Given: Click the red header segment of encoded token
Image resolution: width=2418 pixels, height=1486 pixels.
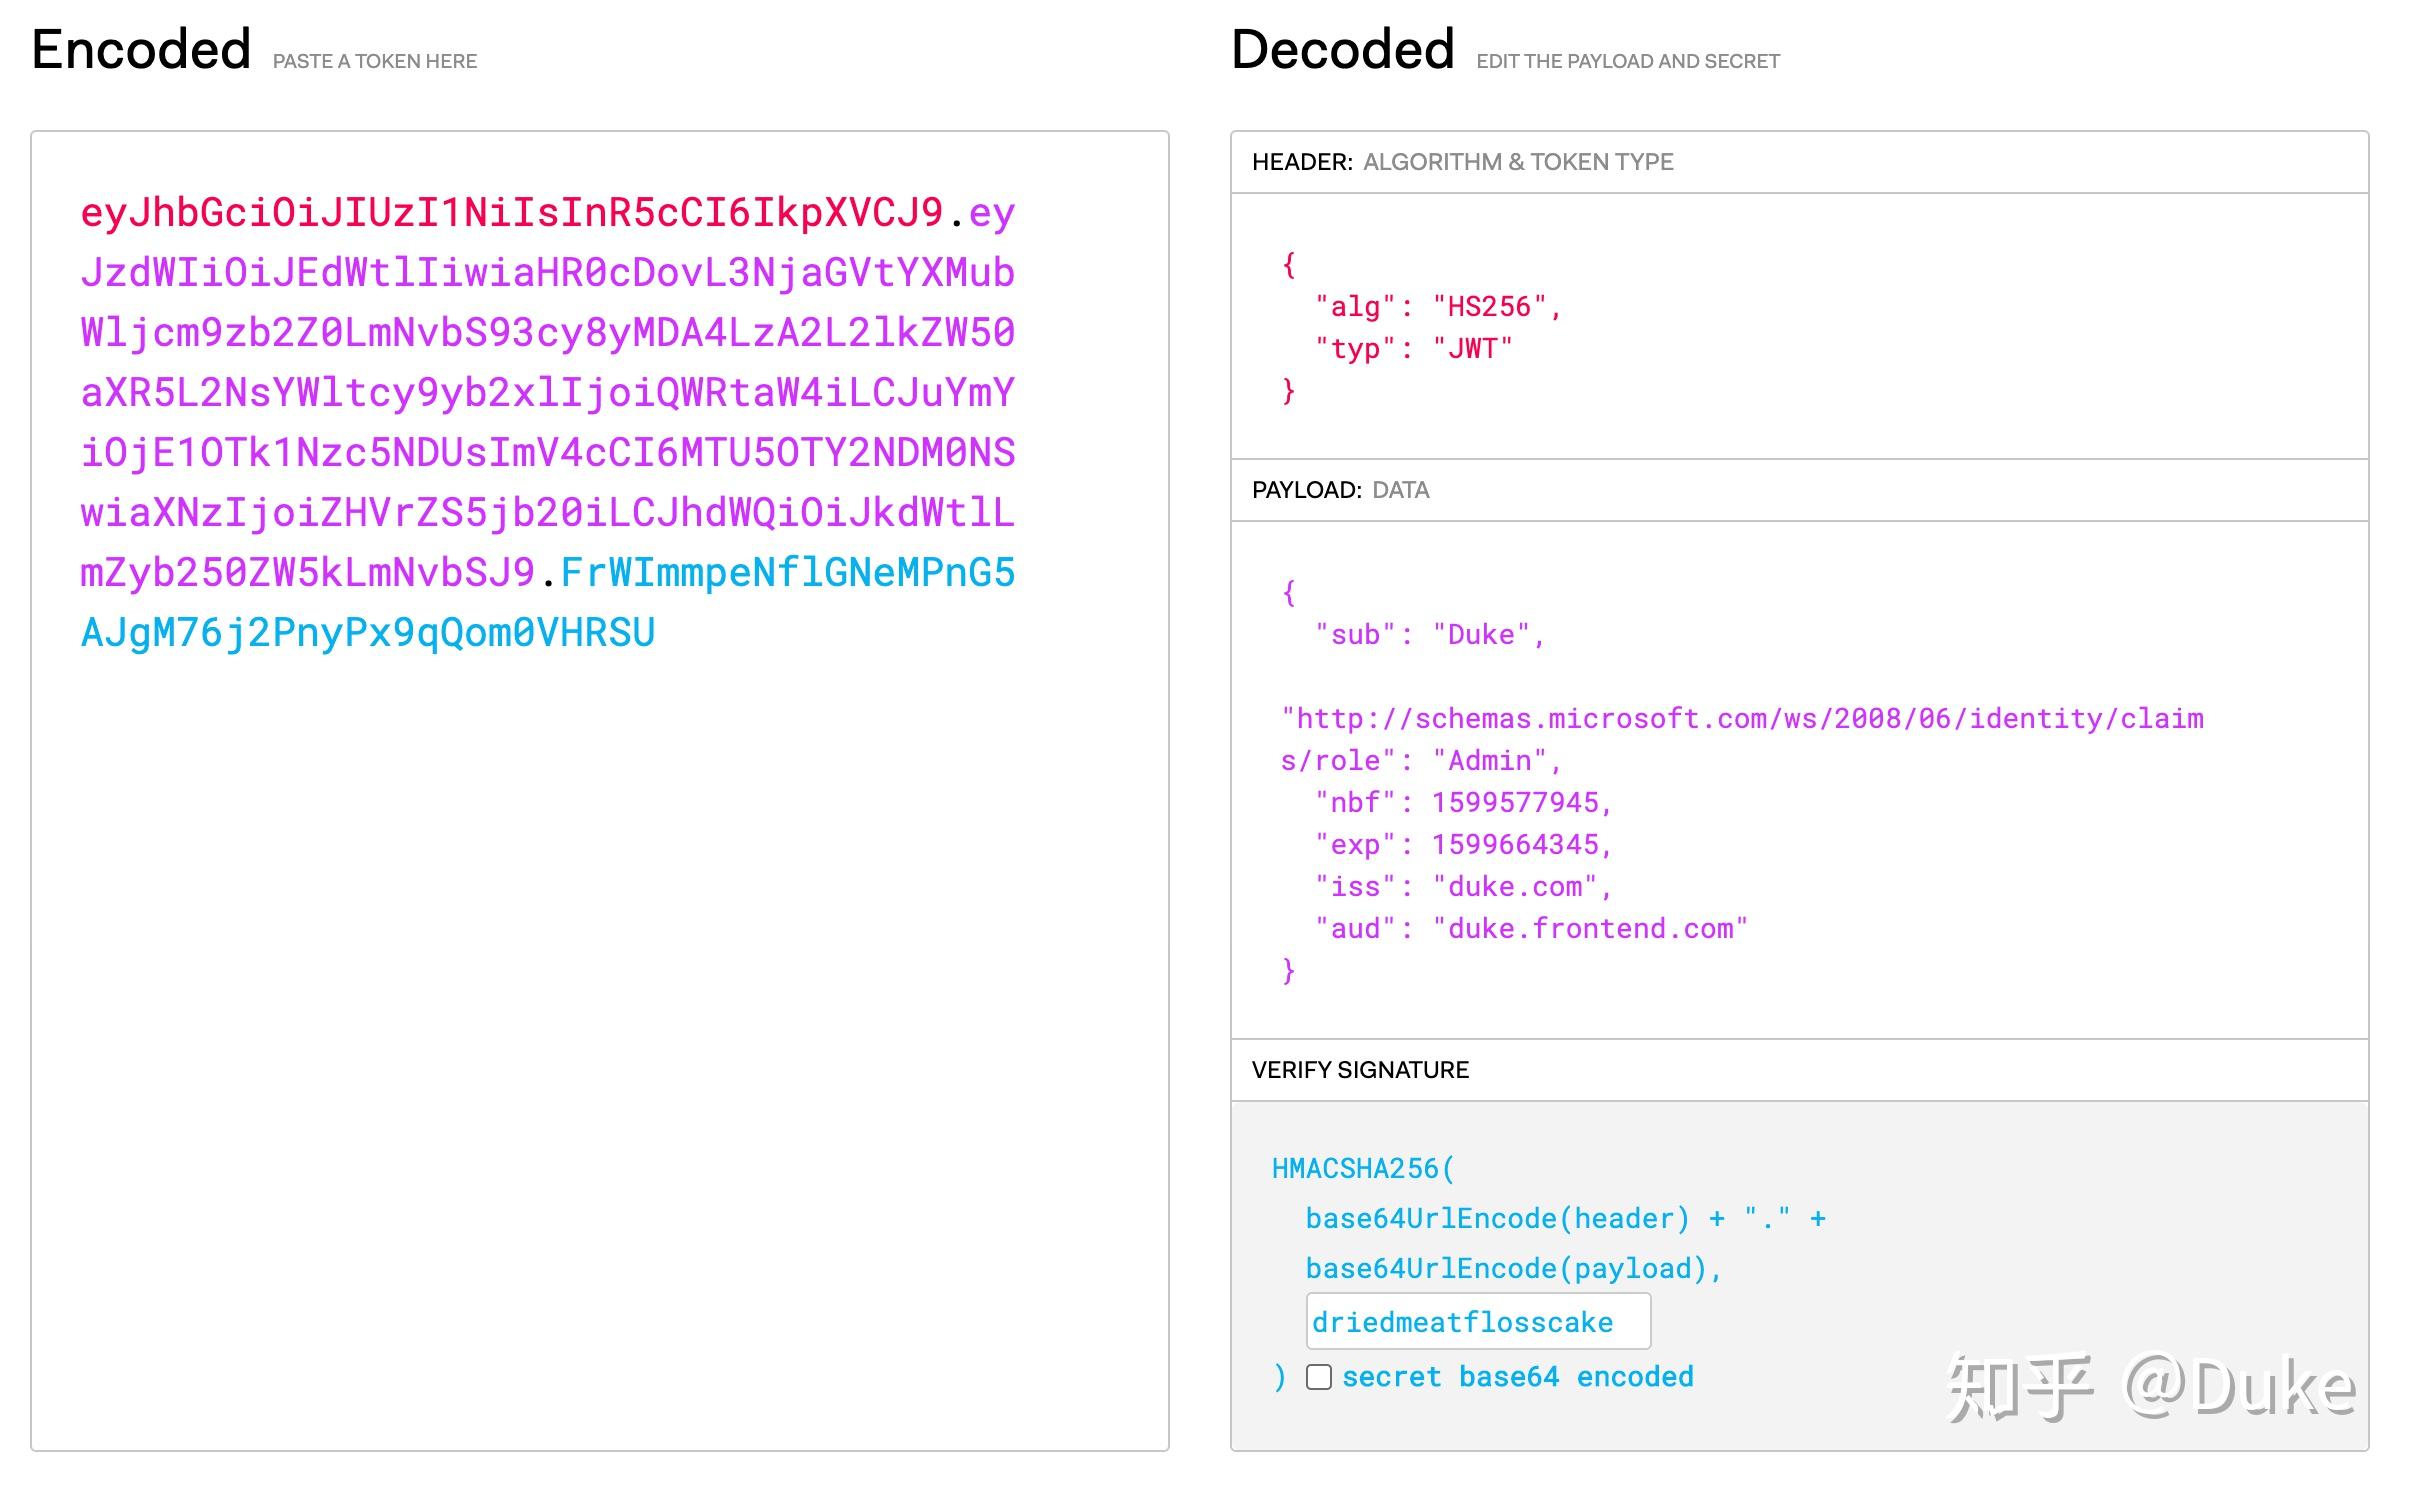Looking at the screenshot, I should point(510,213).
